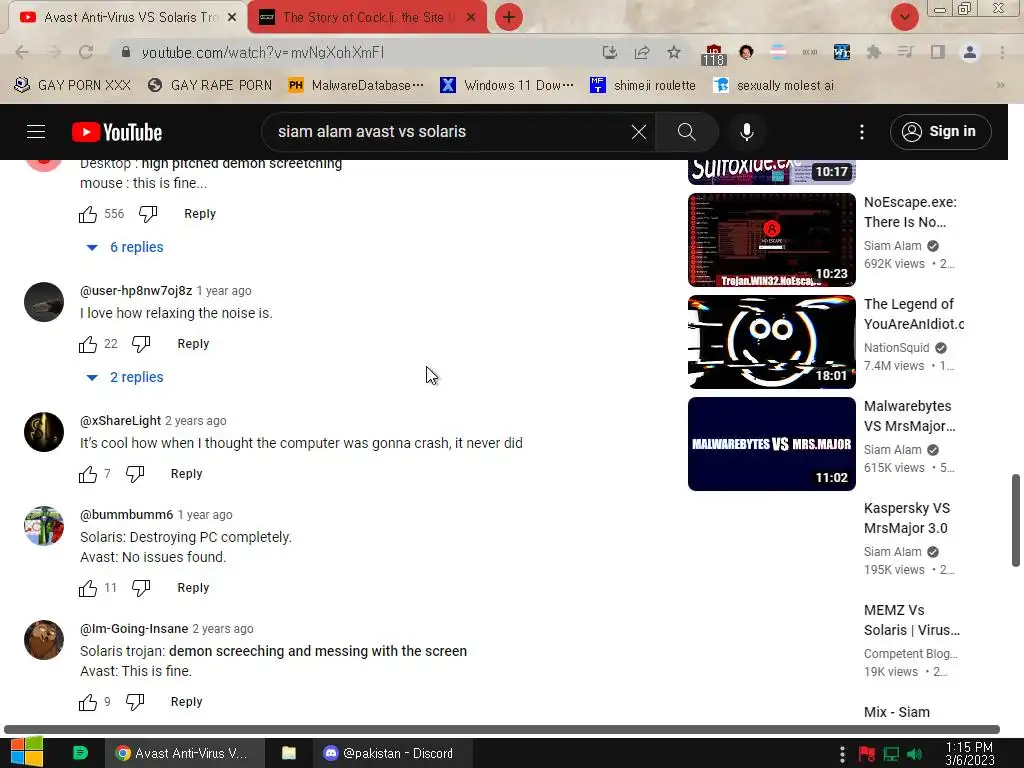Image resolution: width=1024 pixels, height=768 pixels.
Task: Reload the current page
Action: (x=86, y=52)
